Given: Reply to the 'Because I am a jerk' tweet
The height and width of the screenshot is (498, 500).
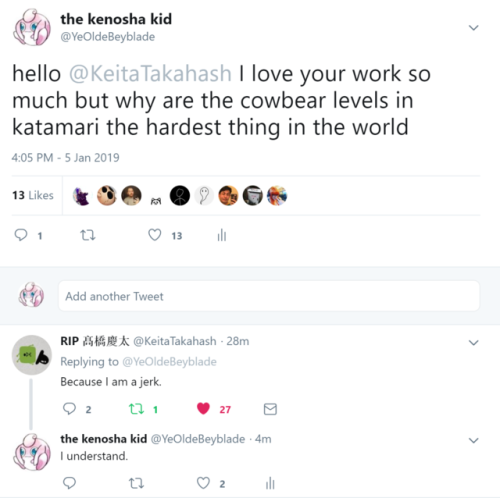Looking at the screenshot, I should 69,409.
